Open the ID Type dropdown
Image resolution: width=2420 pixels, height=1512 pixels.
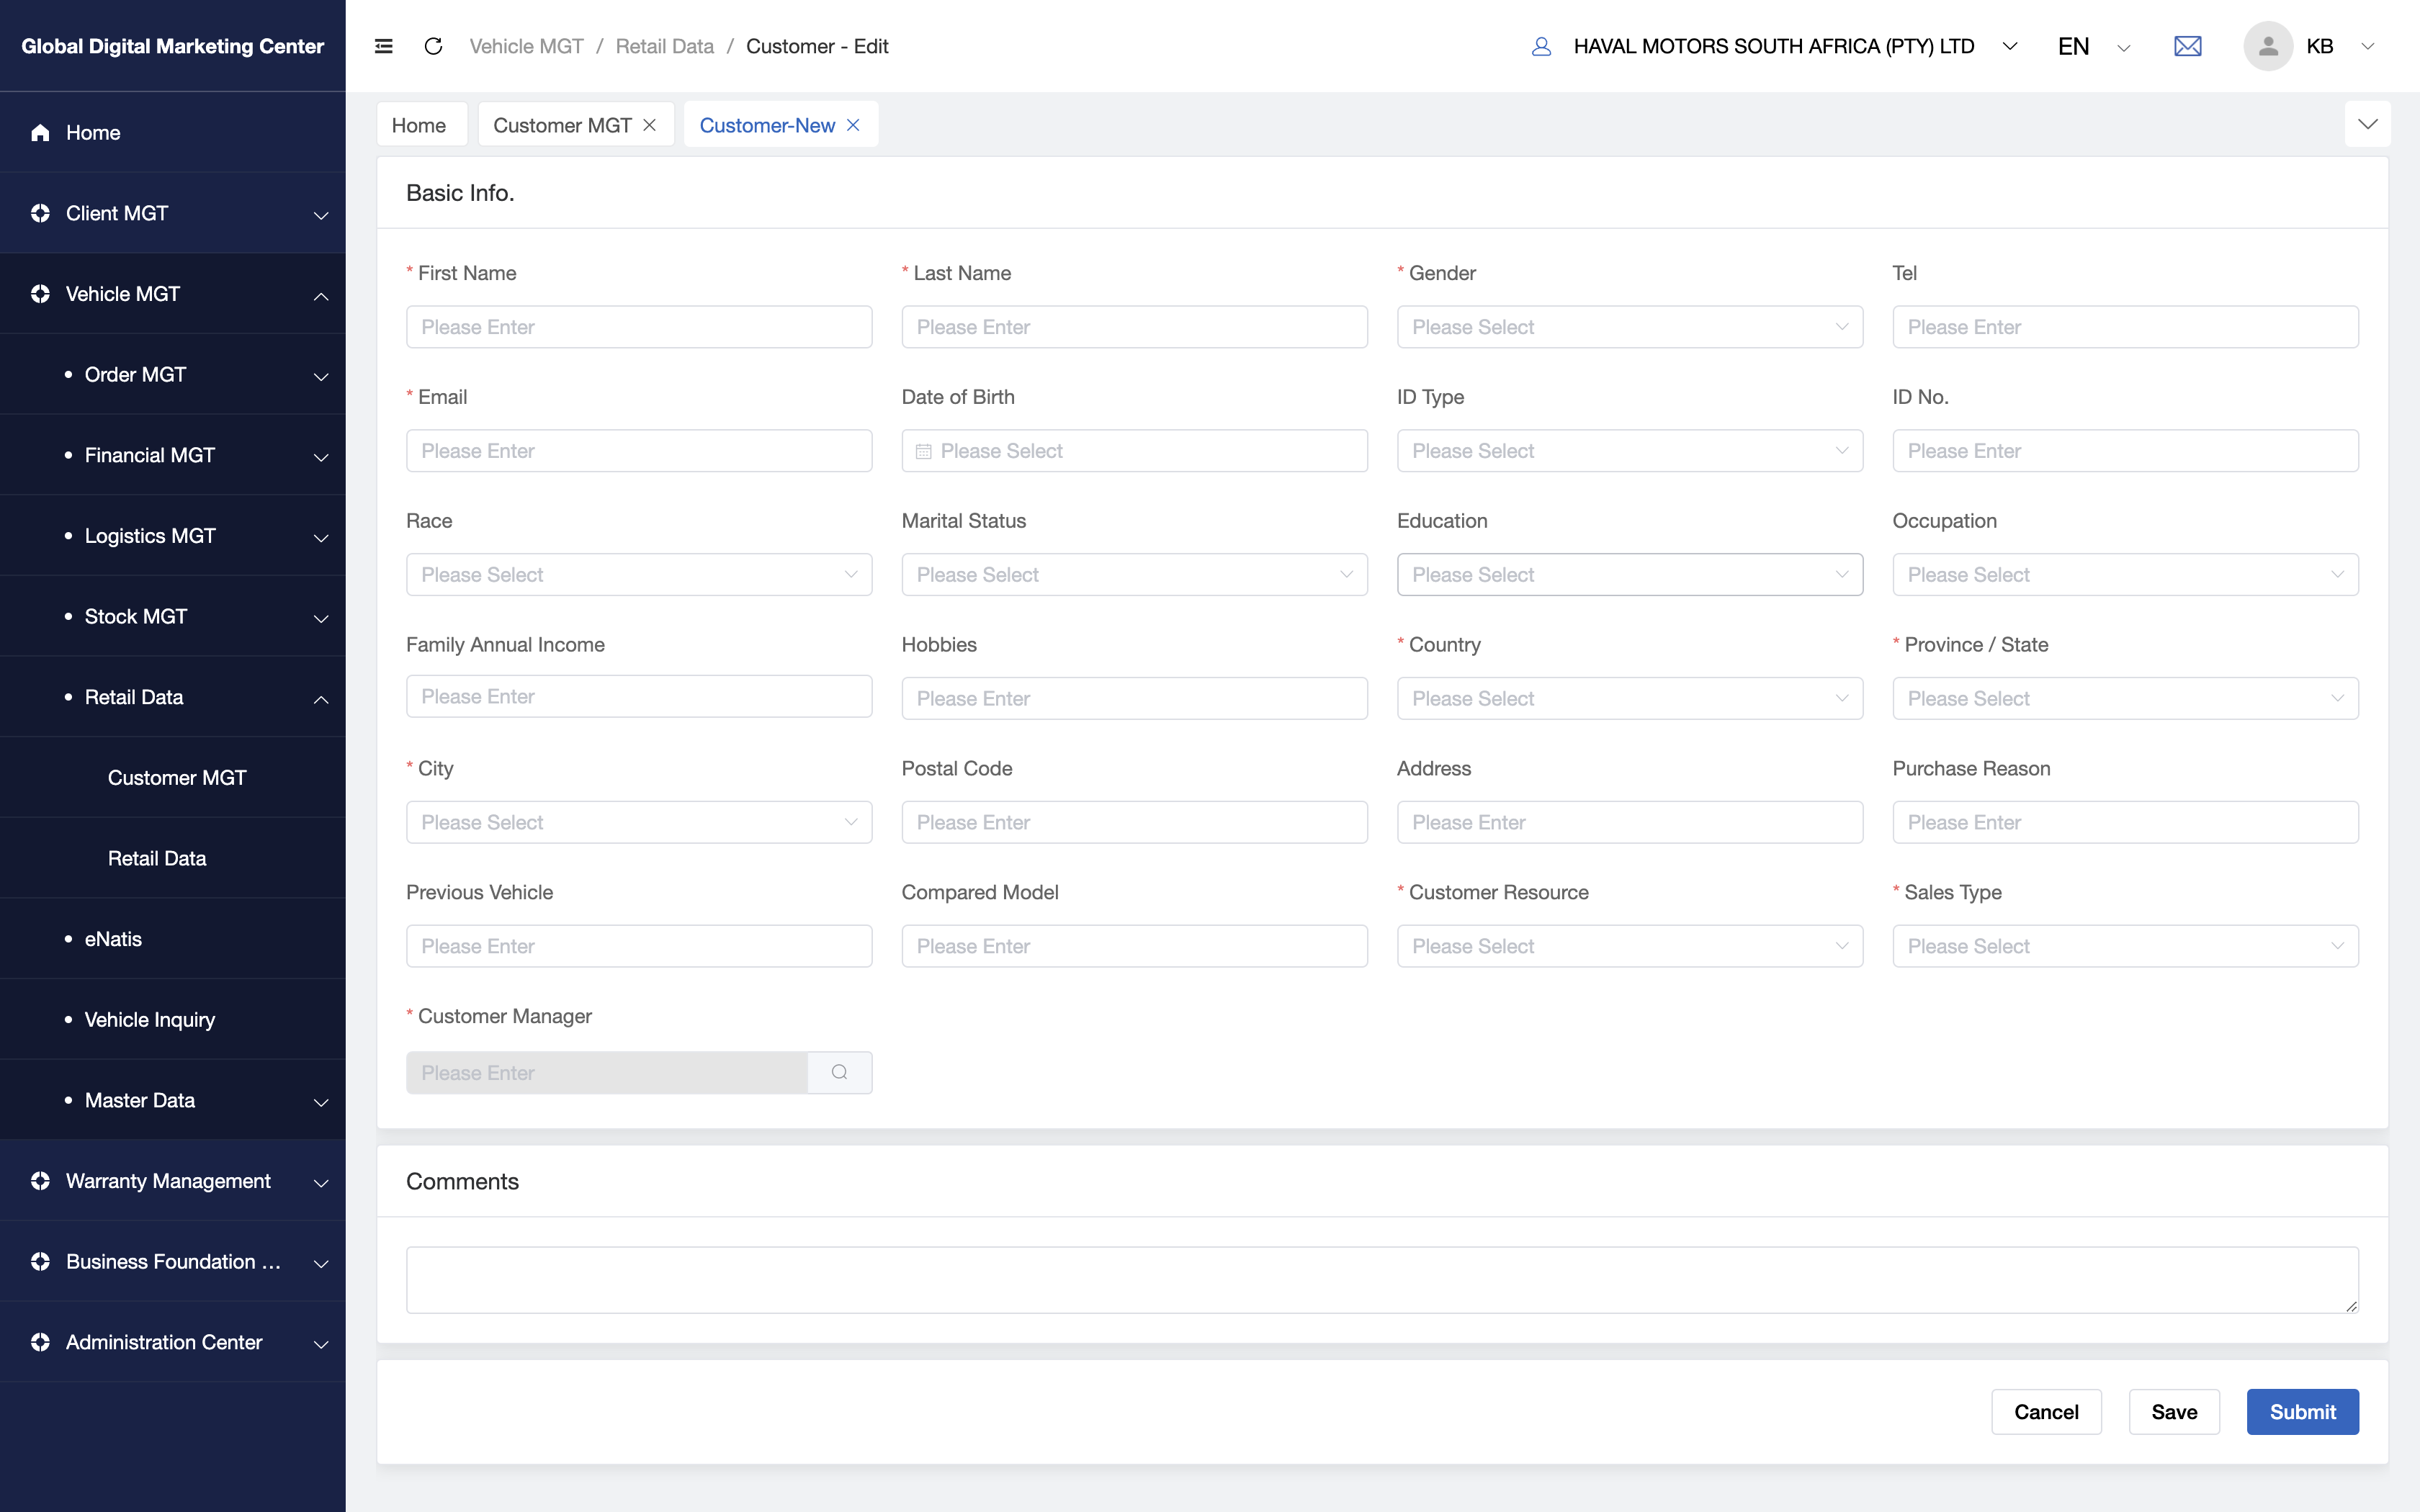[x=1630, y=451]
